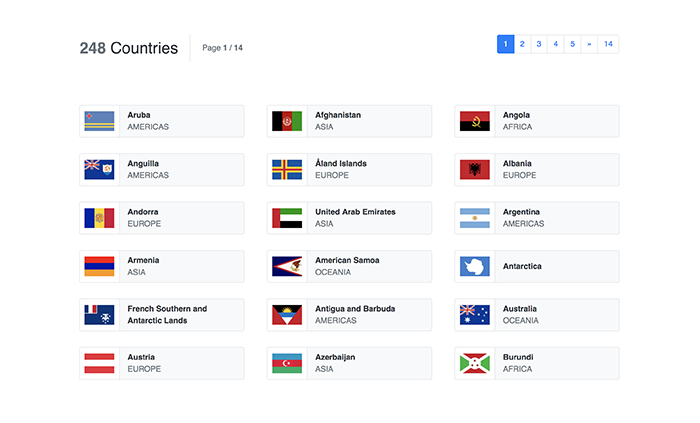
Task: Open the Andorra country card
Action: click(161, 218)
